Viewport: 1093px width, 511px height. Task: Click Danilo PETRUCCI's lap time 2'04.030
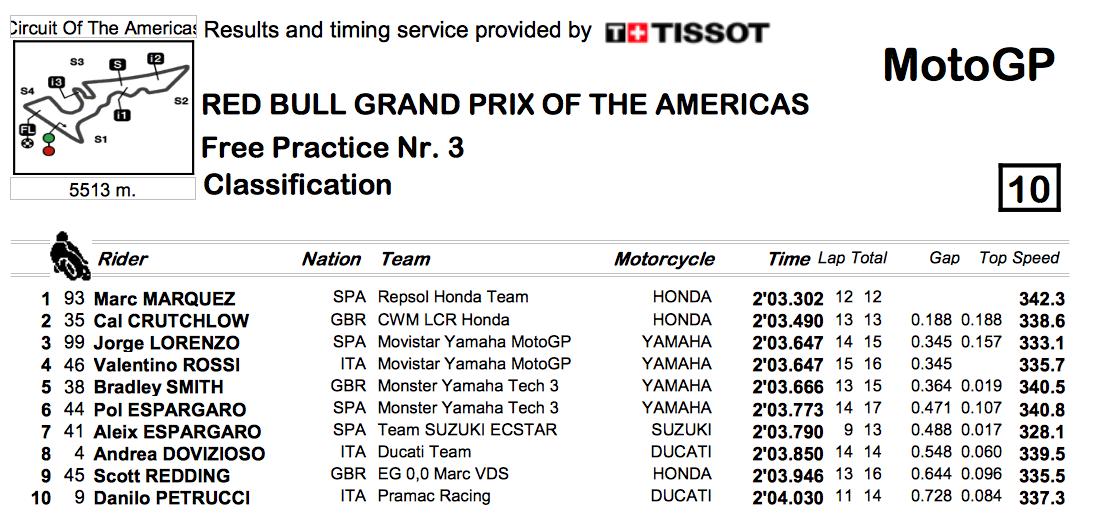[x=788, y=498]
